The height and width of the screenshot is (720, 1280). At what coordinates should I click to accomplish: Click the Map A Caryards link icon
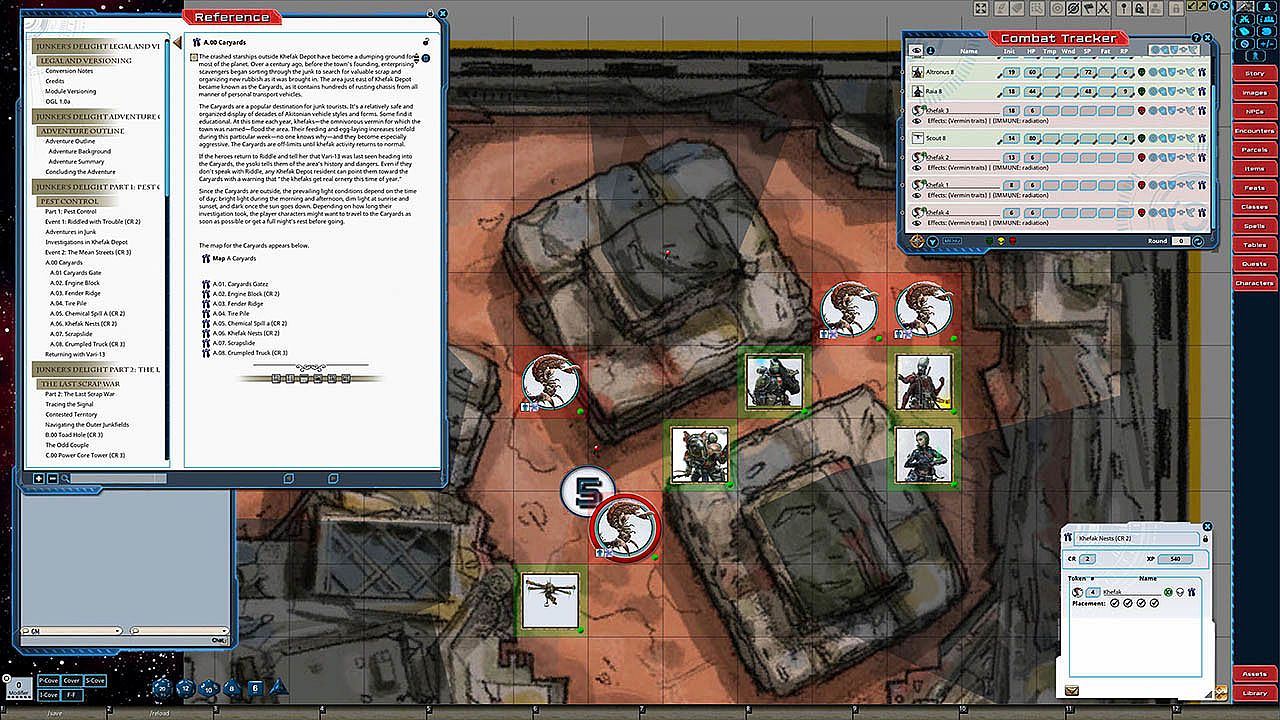[207, 259]
